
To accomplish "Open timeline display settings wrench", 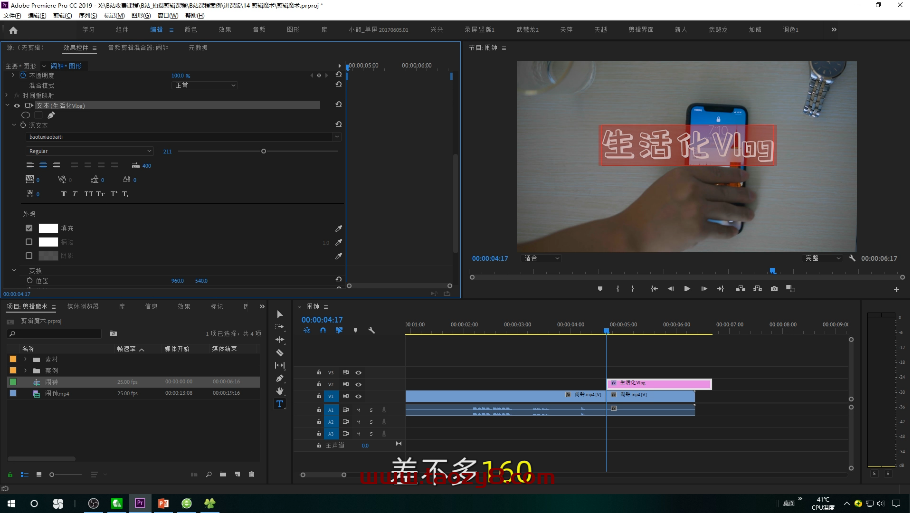I will coord(371,330).
